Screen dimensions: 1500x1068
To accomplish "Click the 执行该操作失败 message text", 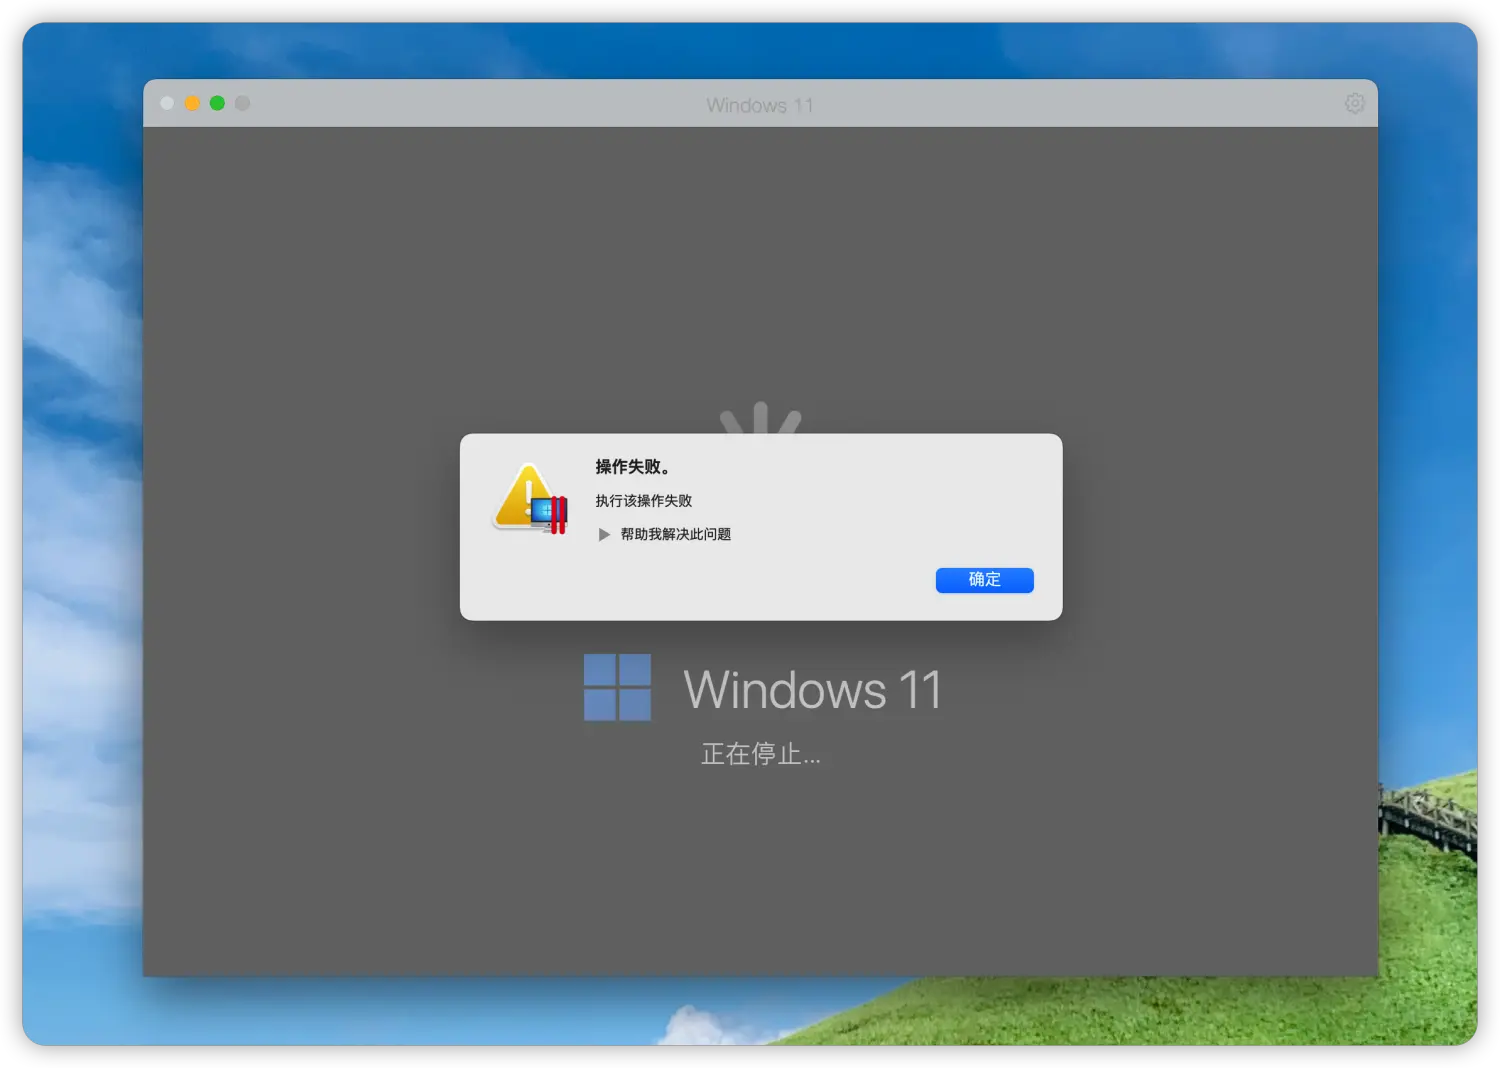I will tap(644, 501).
